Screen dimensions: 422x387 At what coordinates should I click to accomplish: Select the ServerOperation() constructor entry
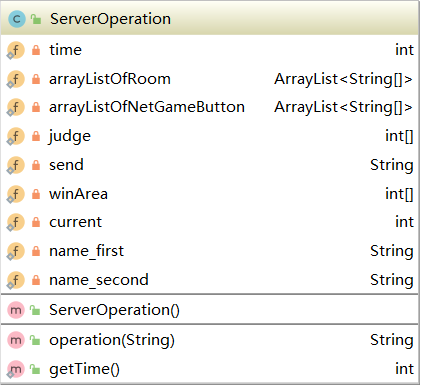[x=210, y=310]
